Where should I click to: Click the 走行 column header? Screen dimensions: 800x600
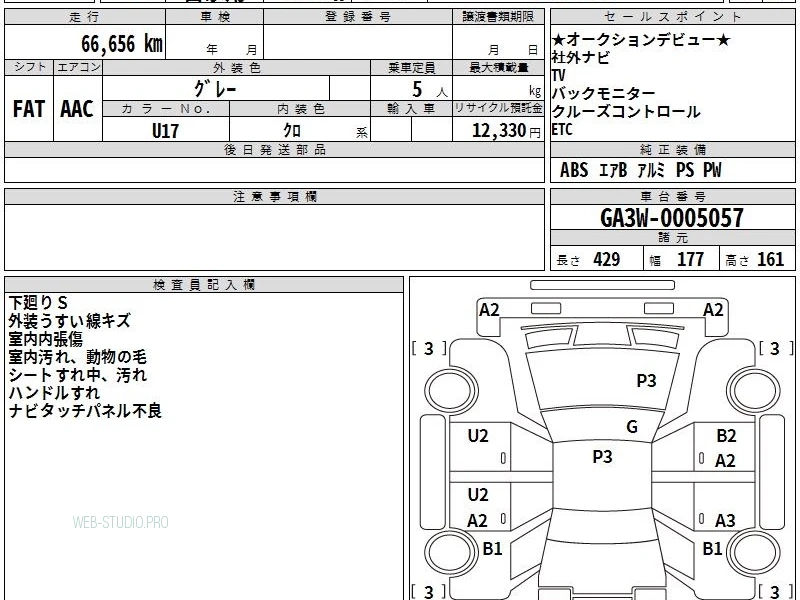tap(85, 17)
